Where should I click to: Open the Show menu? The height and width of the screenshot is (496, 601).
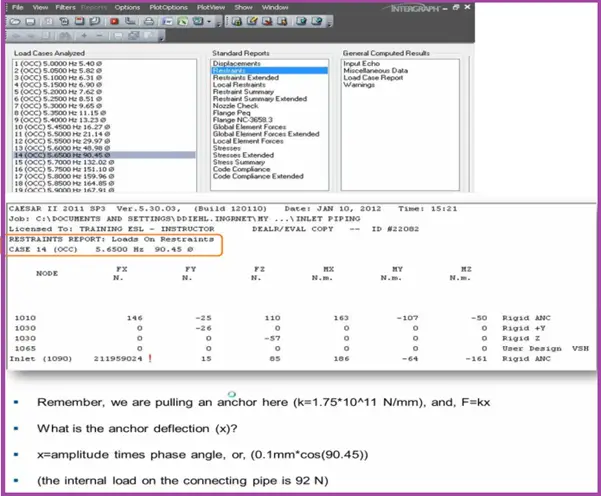coord(243,7)
